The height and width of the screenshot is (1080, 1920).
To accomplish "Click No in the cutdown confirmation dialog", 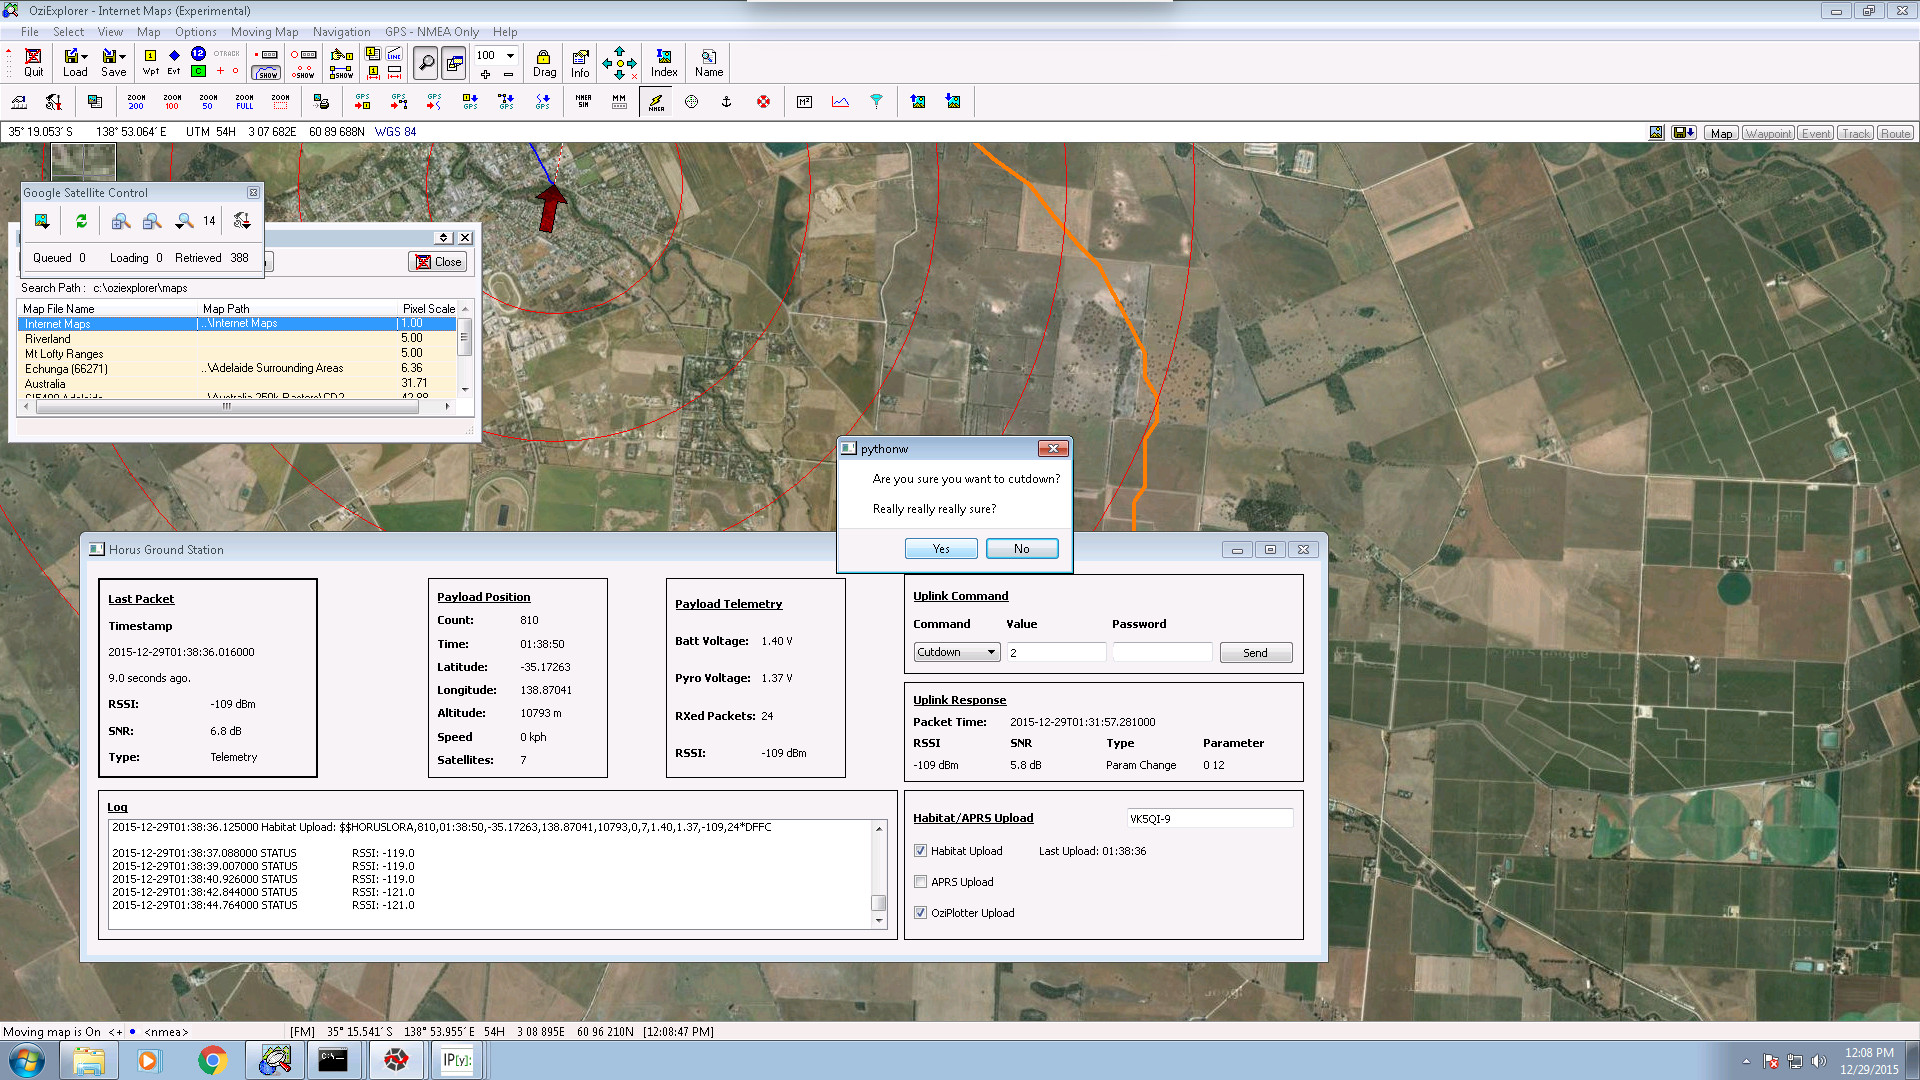I will 1021,549.
